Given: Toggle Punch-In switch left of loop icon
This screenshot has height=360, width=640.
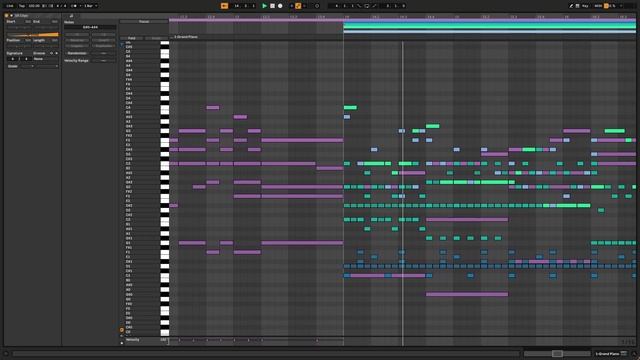Looking at the screenshot, I should pyautogui.click(x=359, y=6).
